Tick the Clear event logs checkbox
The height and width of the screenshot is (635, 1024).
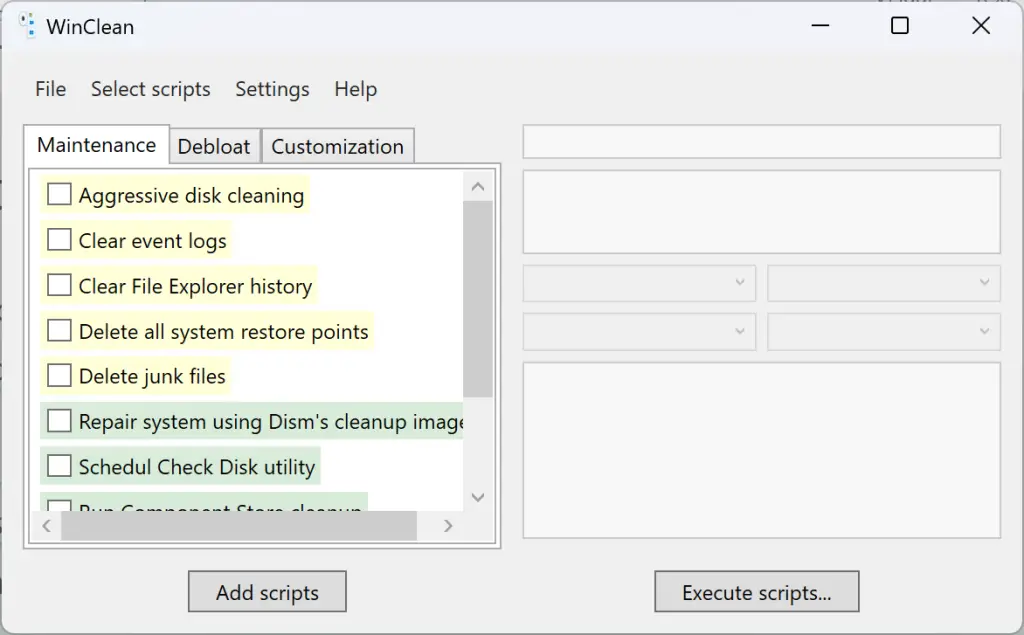click(60, 240)
